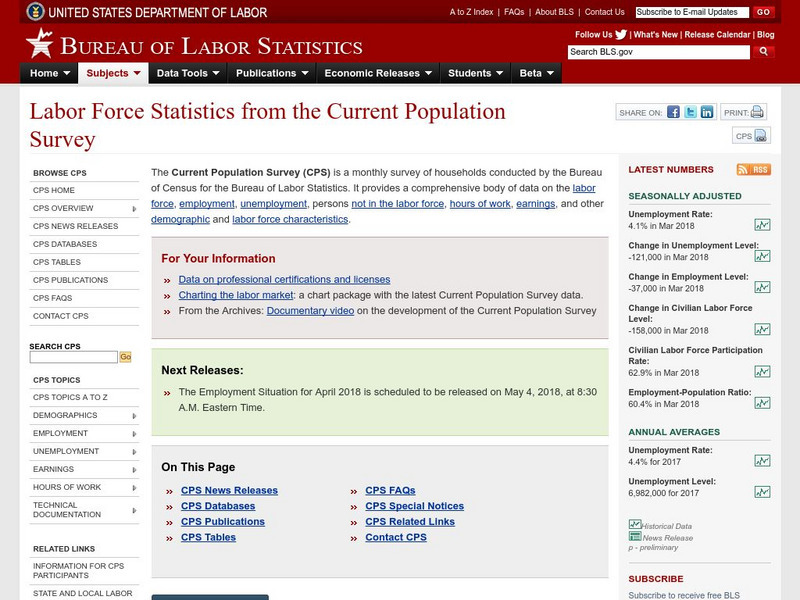Image resolution: width=800 pixels, height=600 pixels.
Task: Click the BLS search magnifier button
Action: pos(763,52)
